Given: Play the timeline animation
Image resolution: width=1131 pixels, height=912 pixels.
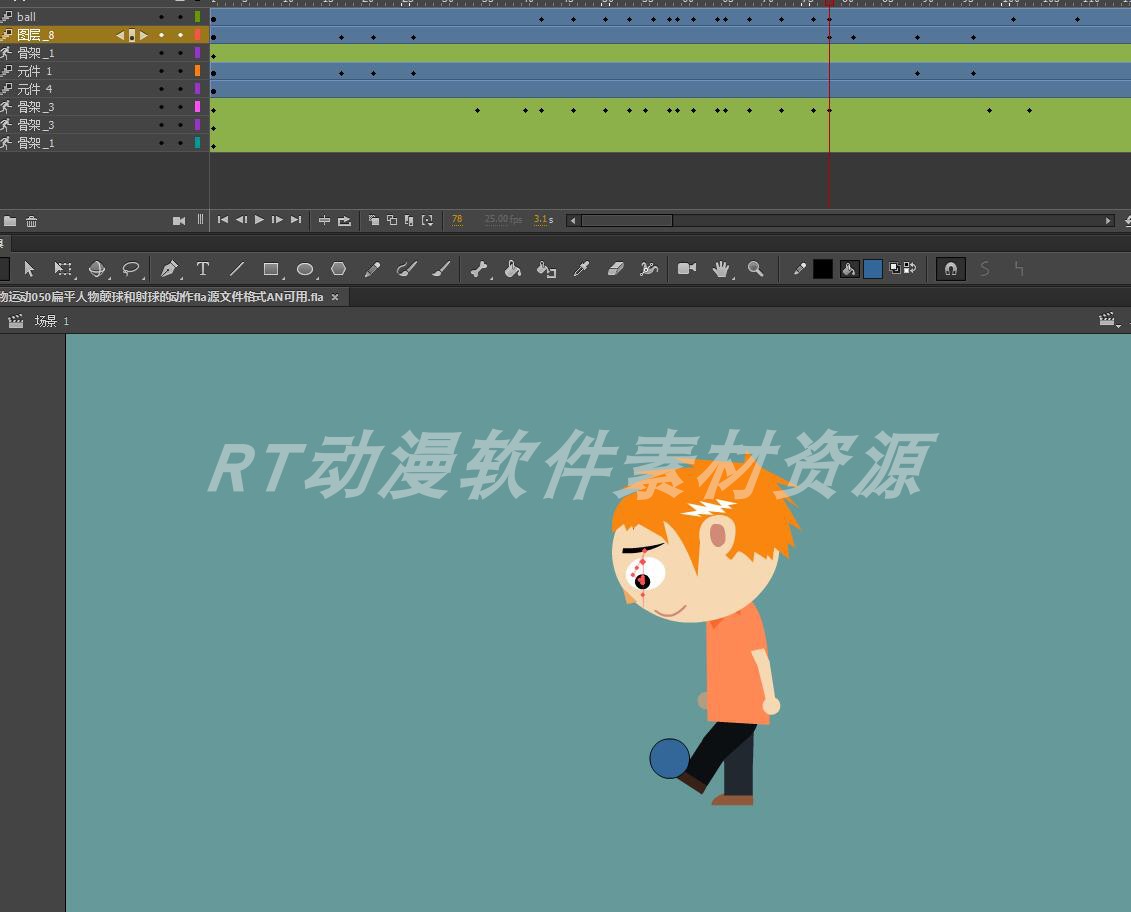Looking at the screenshot, I should pyautogui.click(x=259, y=220).
